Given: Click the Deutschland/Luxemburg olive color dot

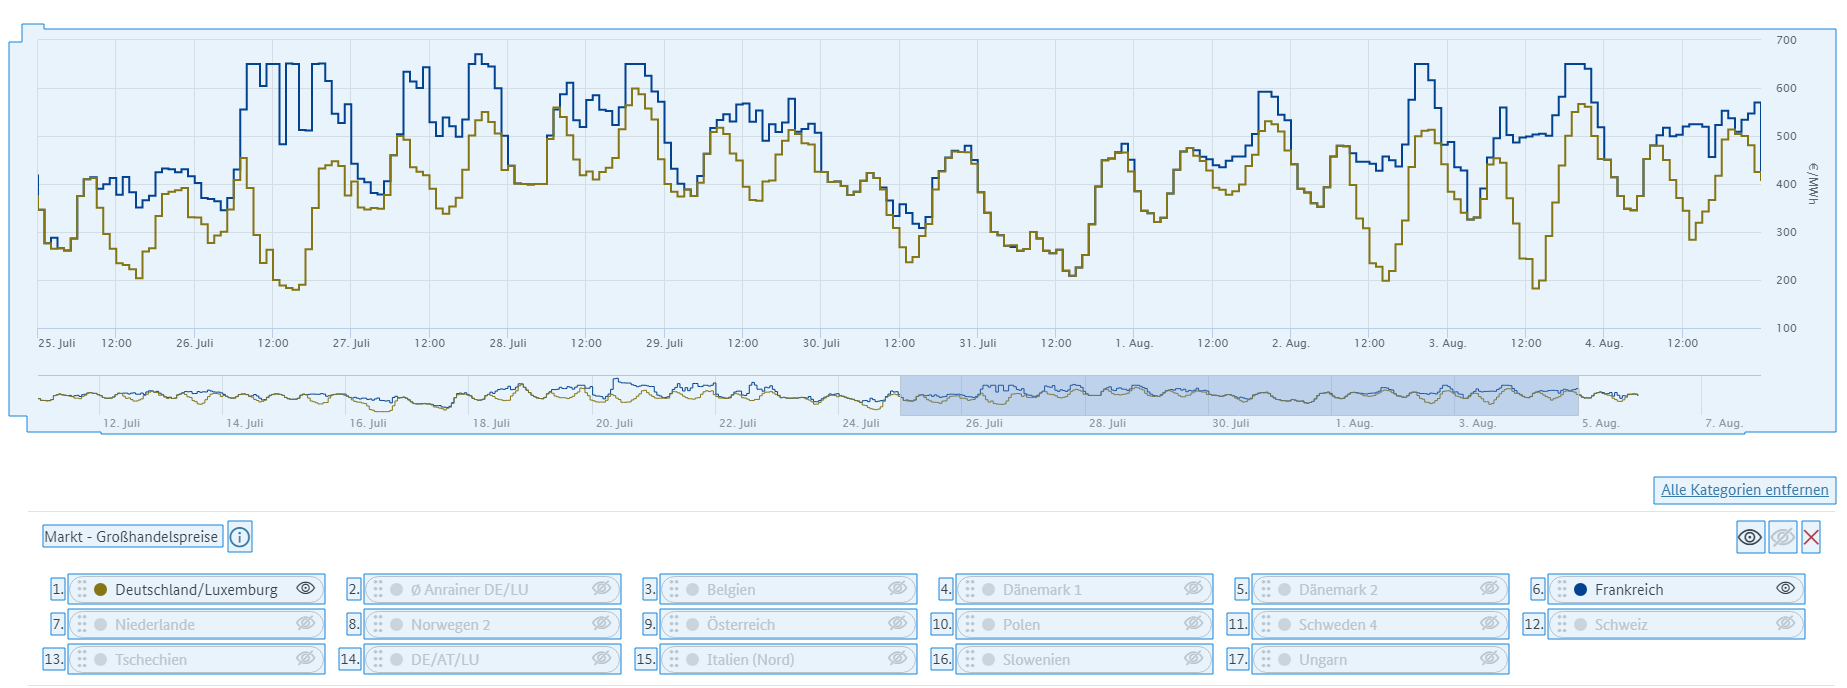Looking at the screenshot, I should [100, 590].
